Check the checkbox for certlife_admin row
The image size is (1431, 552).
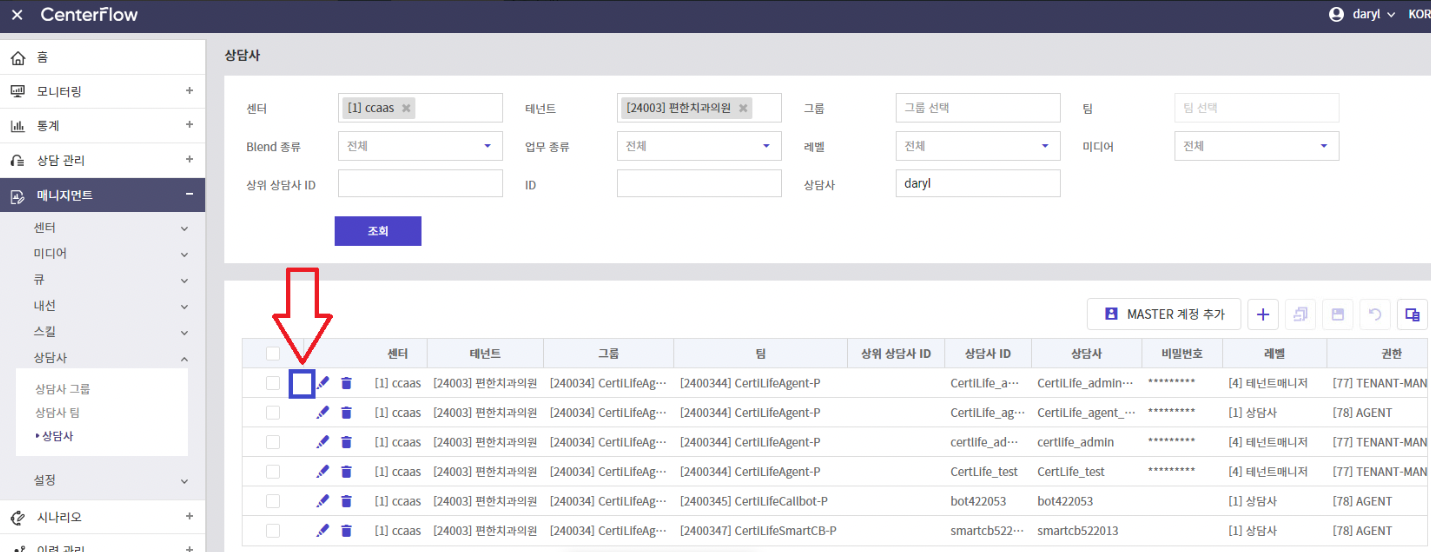[273, 442]
